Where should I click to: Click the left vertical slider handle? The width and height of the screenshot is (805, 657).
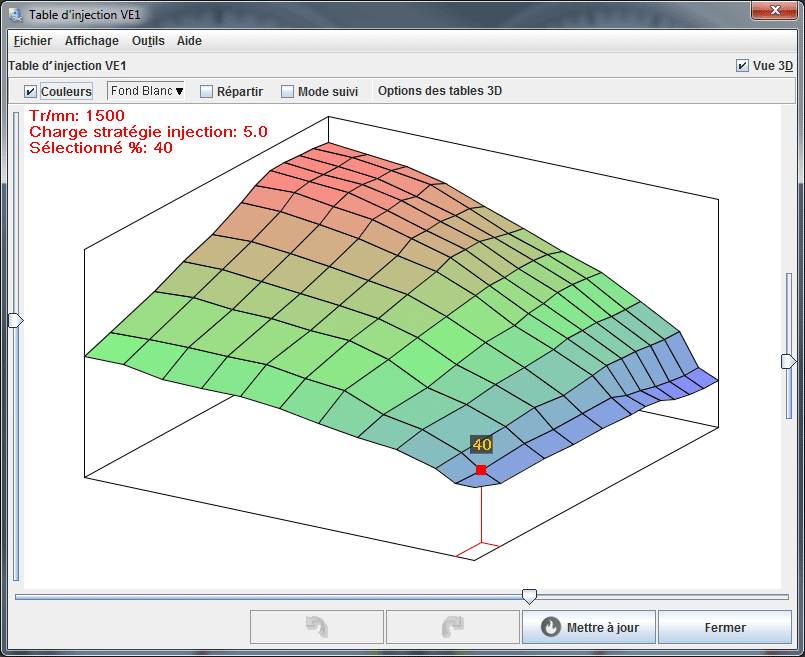point(15,320)
